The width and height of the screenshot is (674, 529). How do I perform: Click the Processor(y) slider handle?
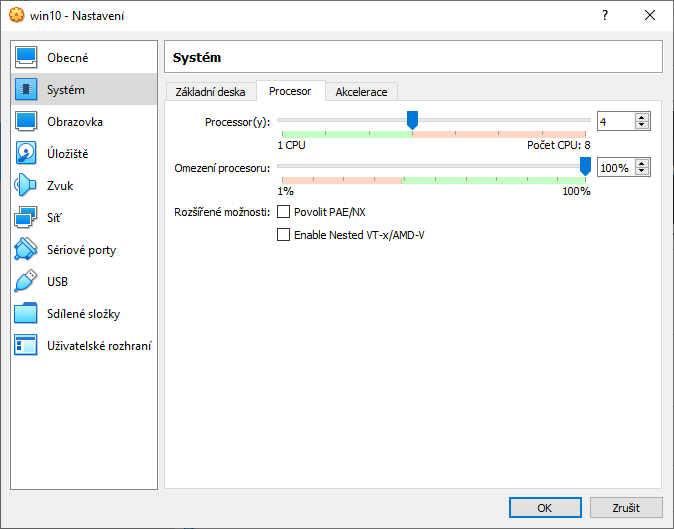412,120
